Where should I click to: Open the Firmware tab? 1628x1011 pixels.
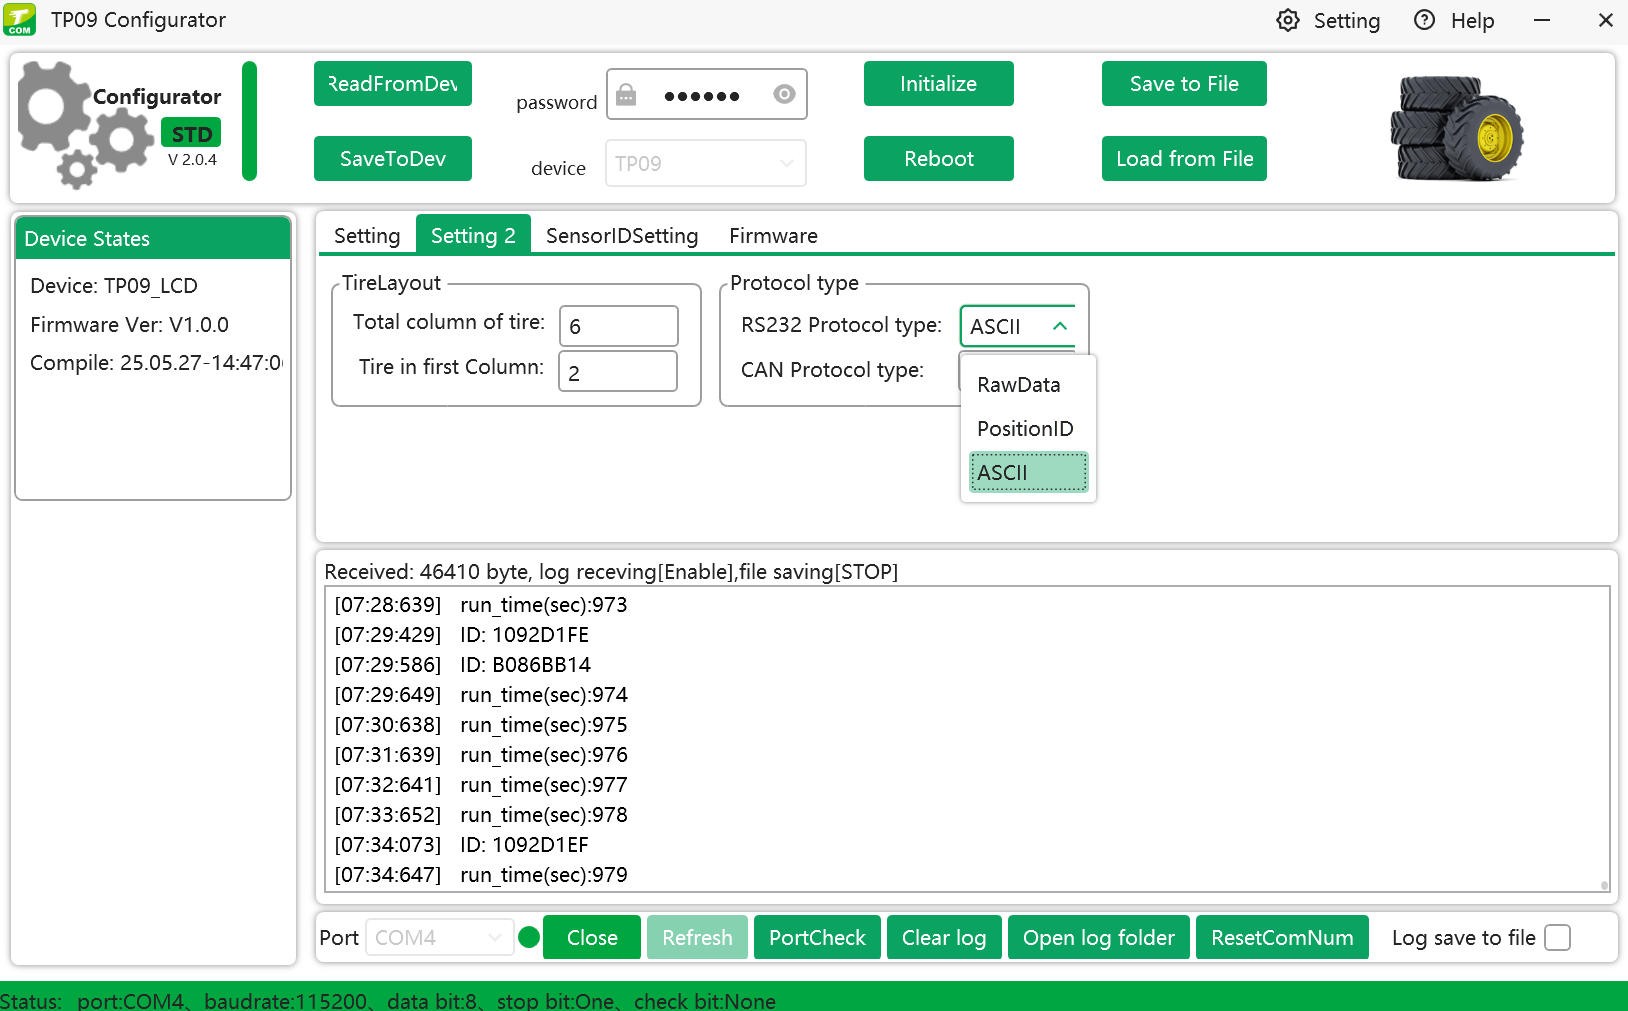click(773, 236)
